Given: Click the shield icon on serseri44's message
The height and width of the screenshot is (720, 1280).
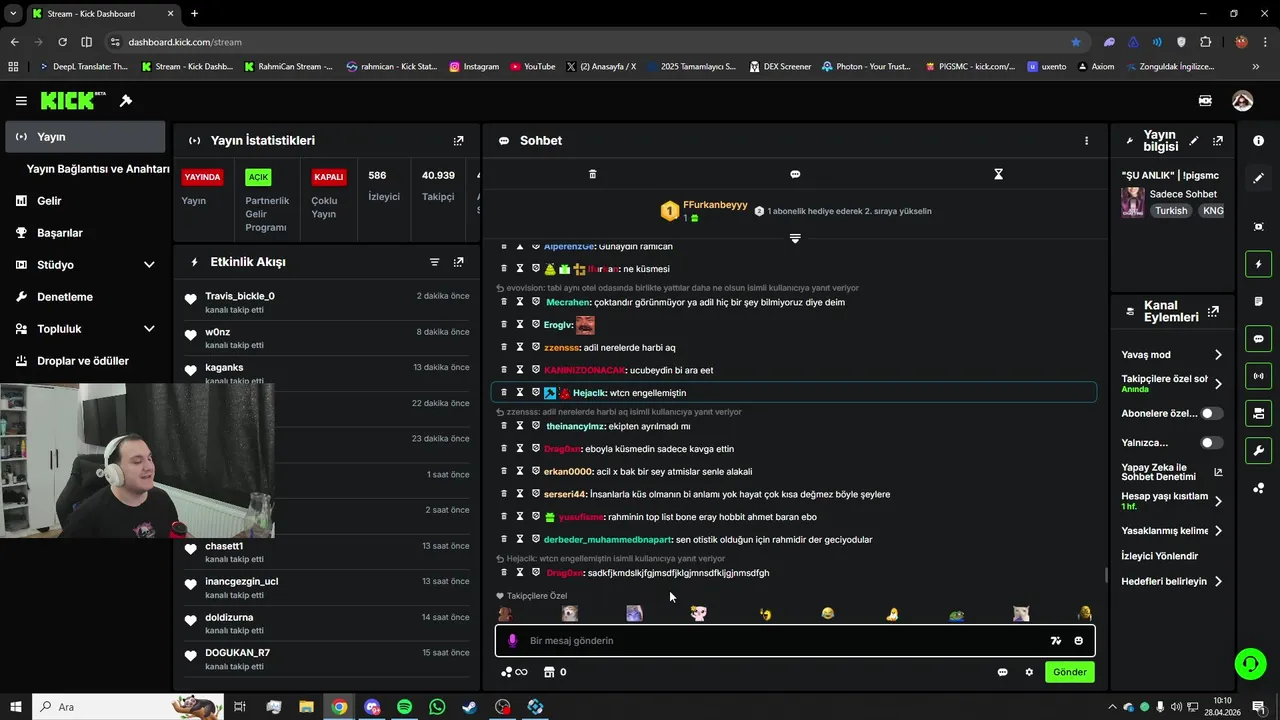Looking at the screenshot, I should pos(536,494).
